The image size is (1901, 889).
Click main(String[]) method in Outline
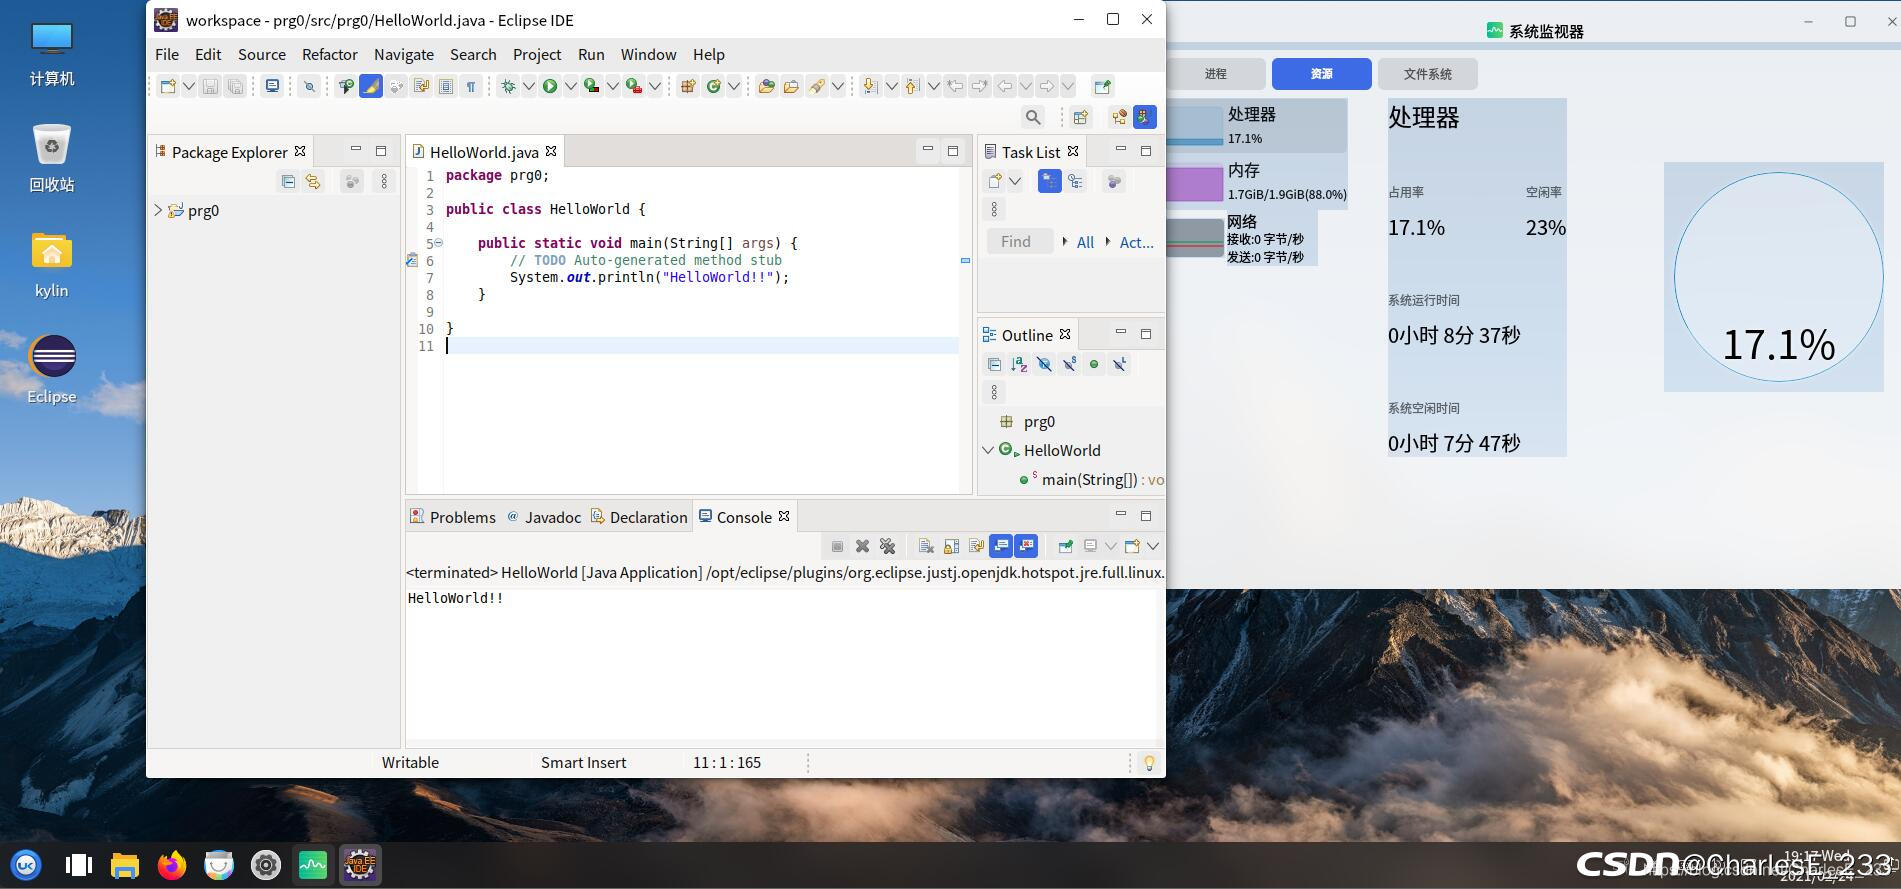pyautogui.click(x=1089, y=480)
